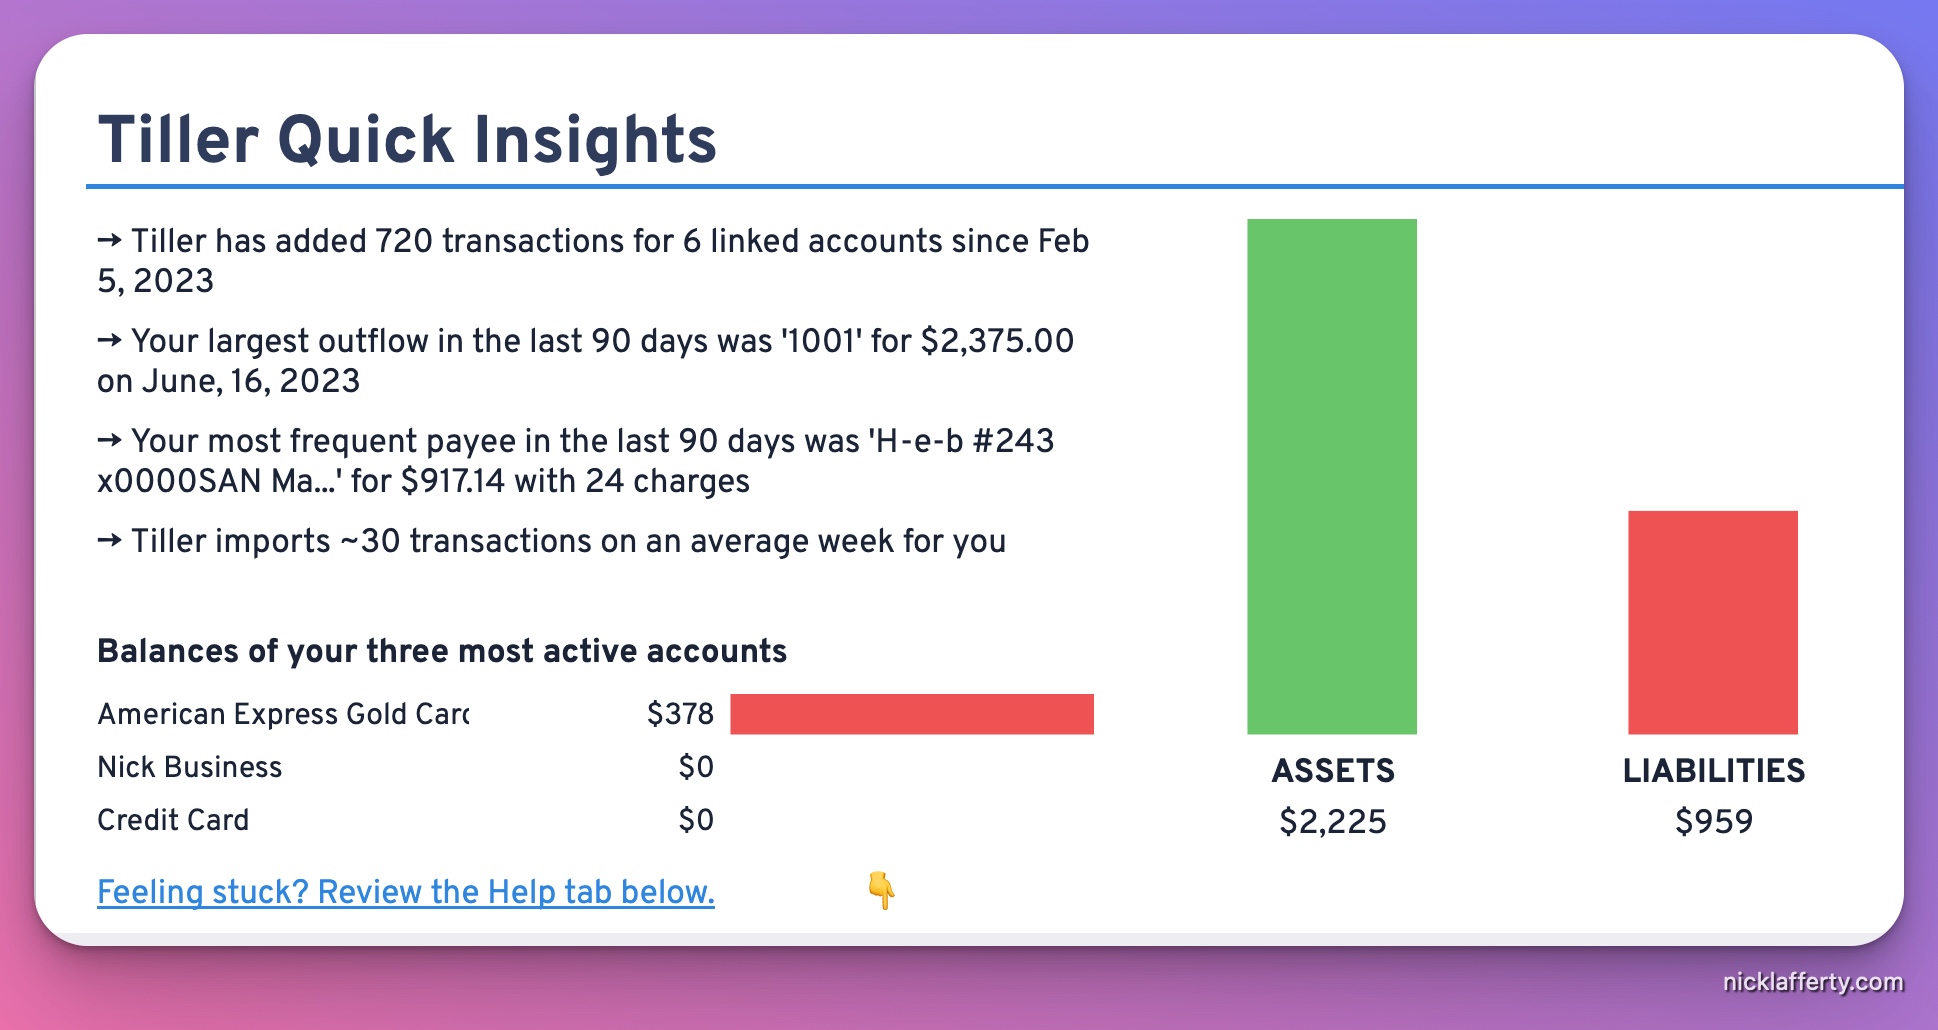Select the American Express Gold Card row label
Viewport: 1938px width, 1030px height.
pos(283,714)
